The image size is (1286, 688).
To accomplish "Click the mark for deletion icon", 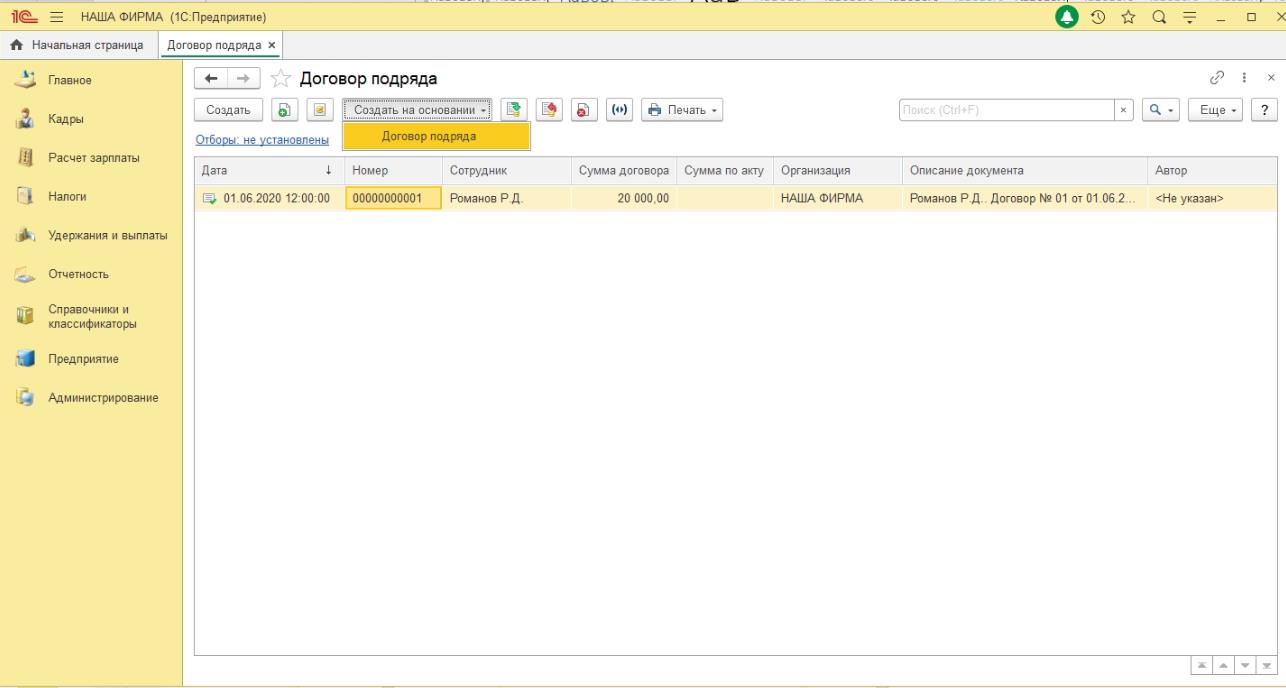I will click(580, 109).
